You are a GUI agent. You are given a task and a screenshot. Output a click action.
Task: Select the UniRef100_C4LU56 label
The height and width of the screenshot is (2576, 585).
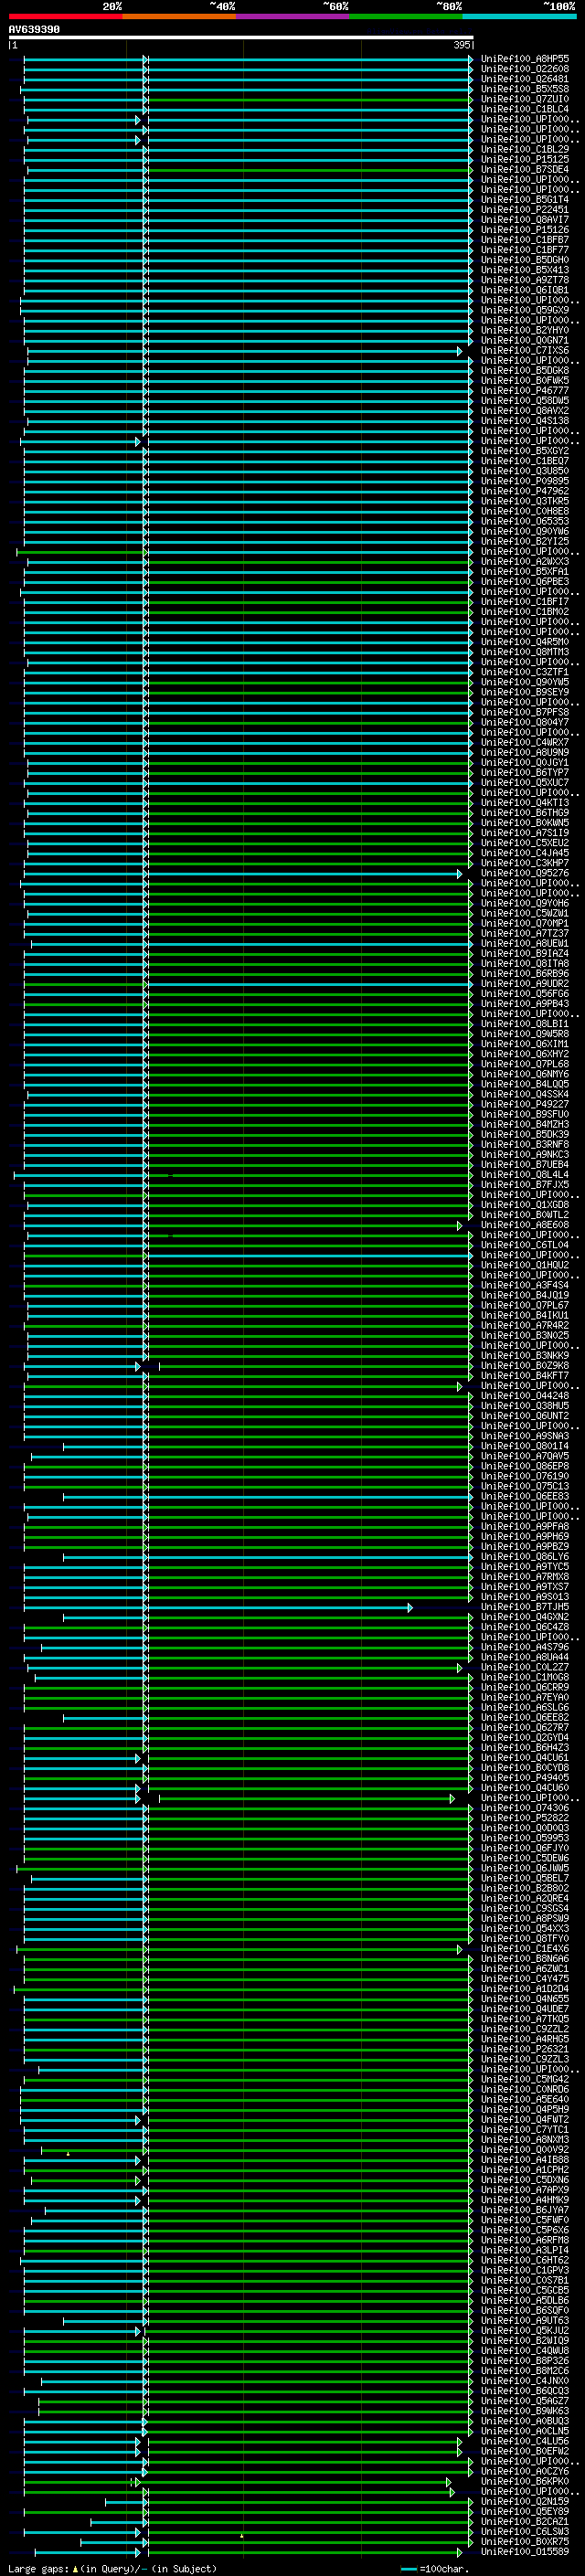(x=525, y=2440)
